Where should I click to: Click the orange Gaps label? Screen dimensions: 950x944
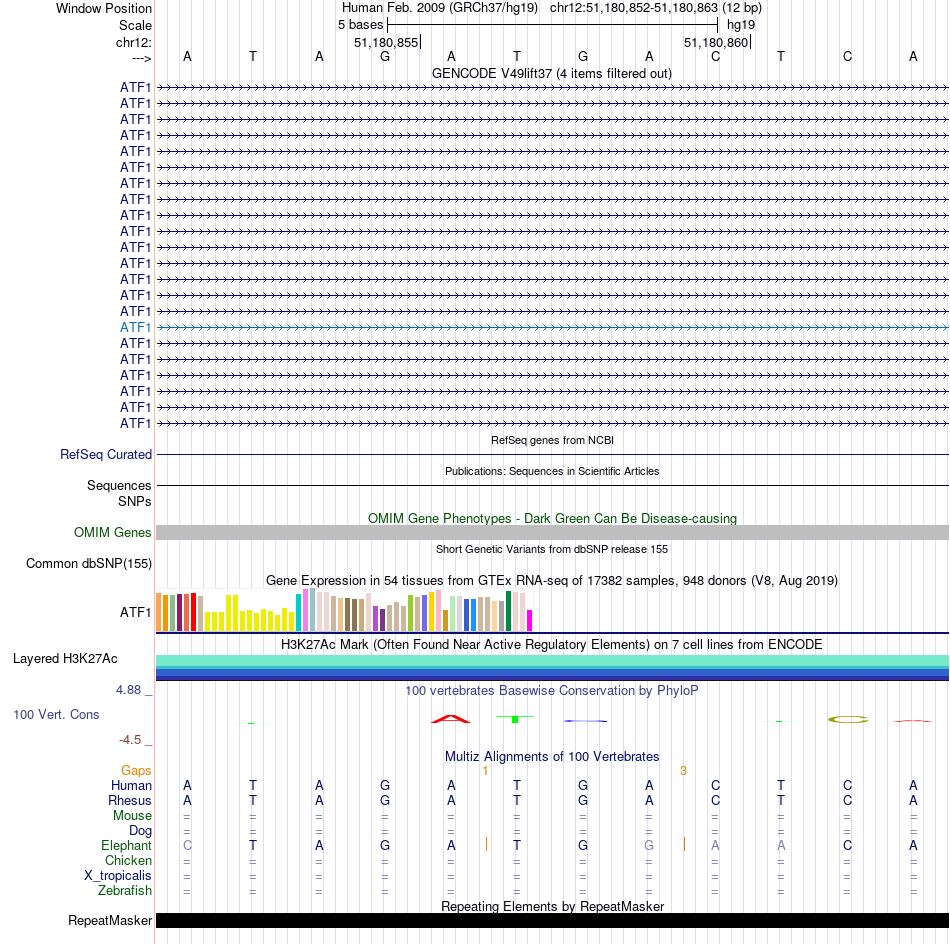tap(136, 770)
